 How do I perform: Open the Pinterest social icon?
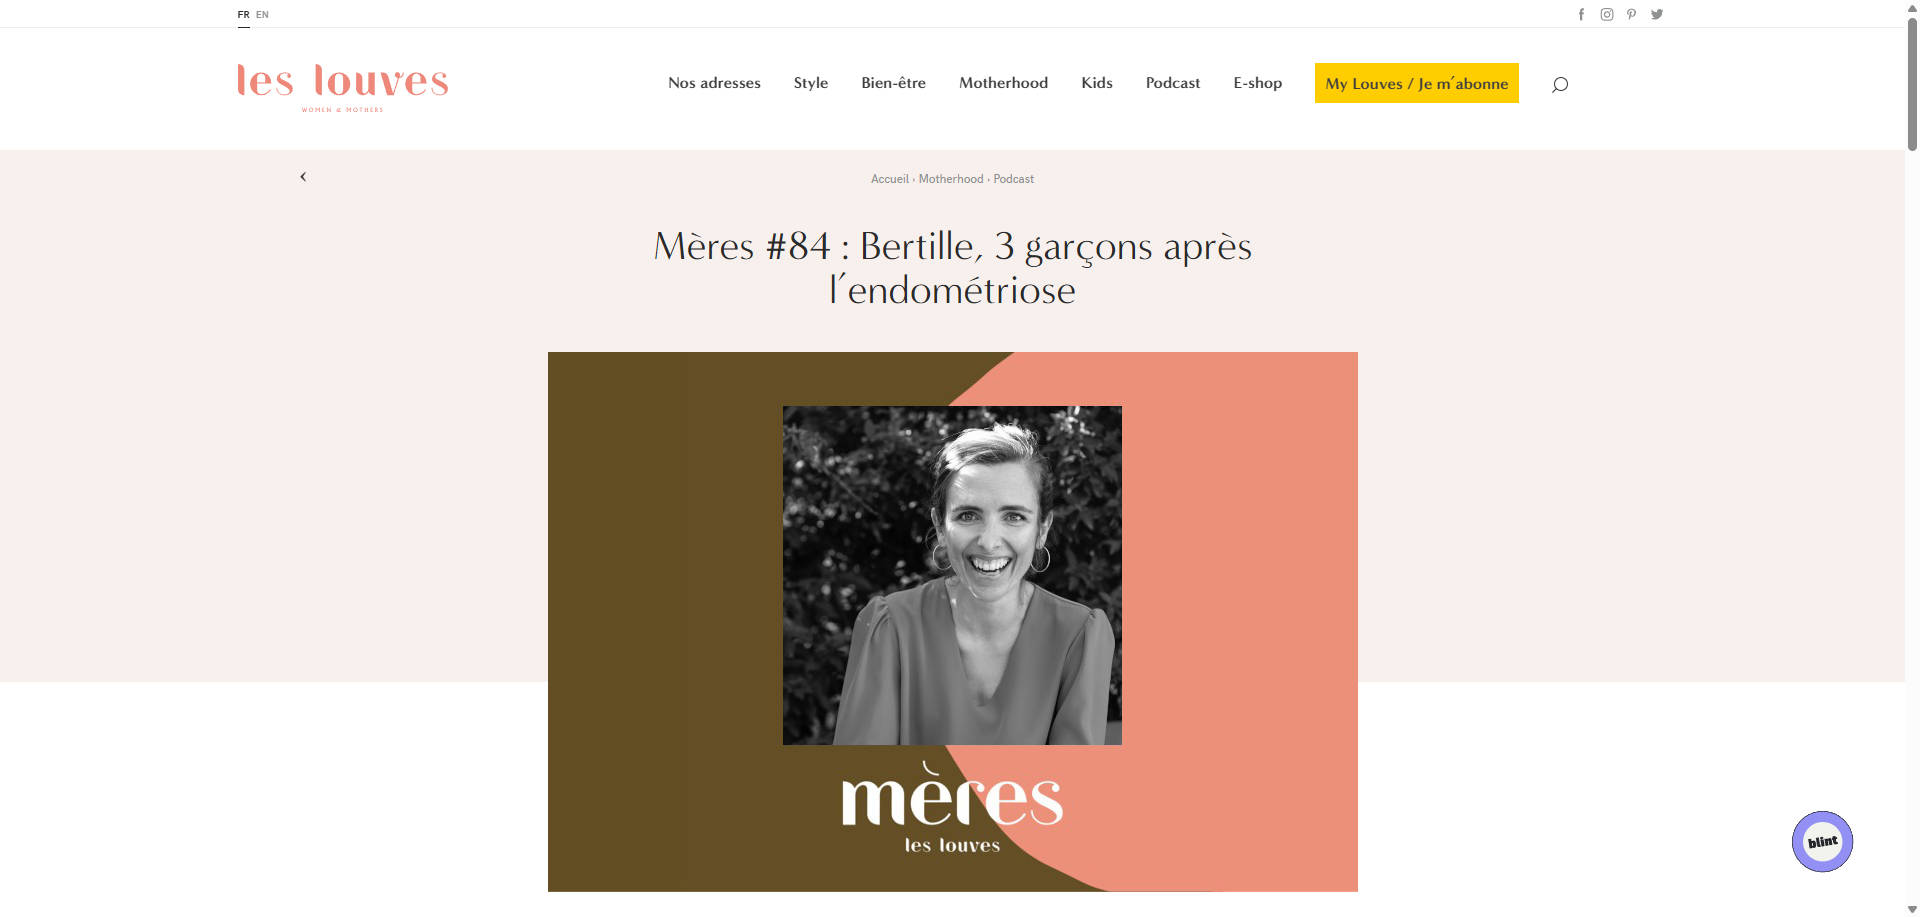click(1631, 14)
